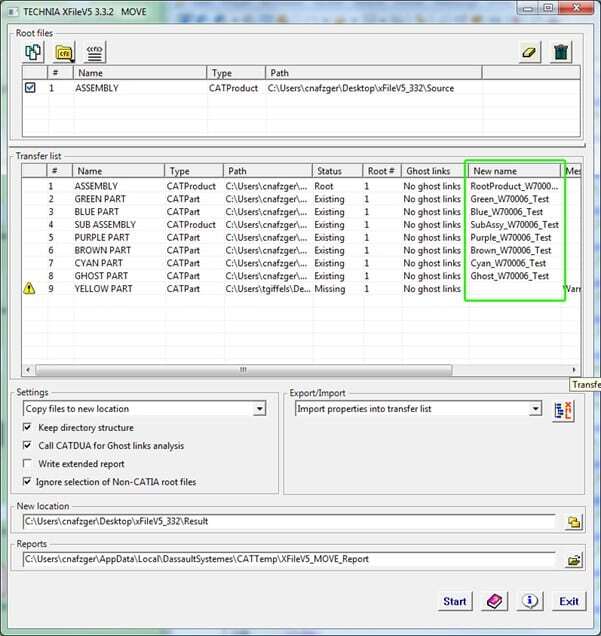The image size is (601, 636).
Task: Click the info icon button
Action: coord(530,601)
